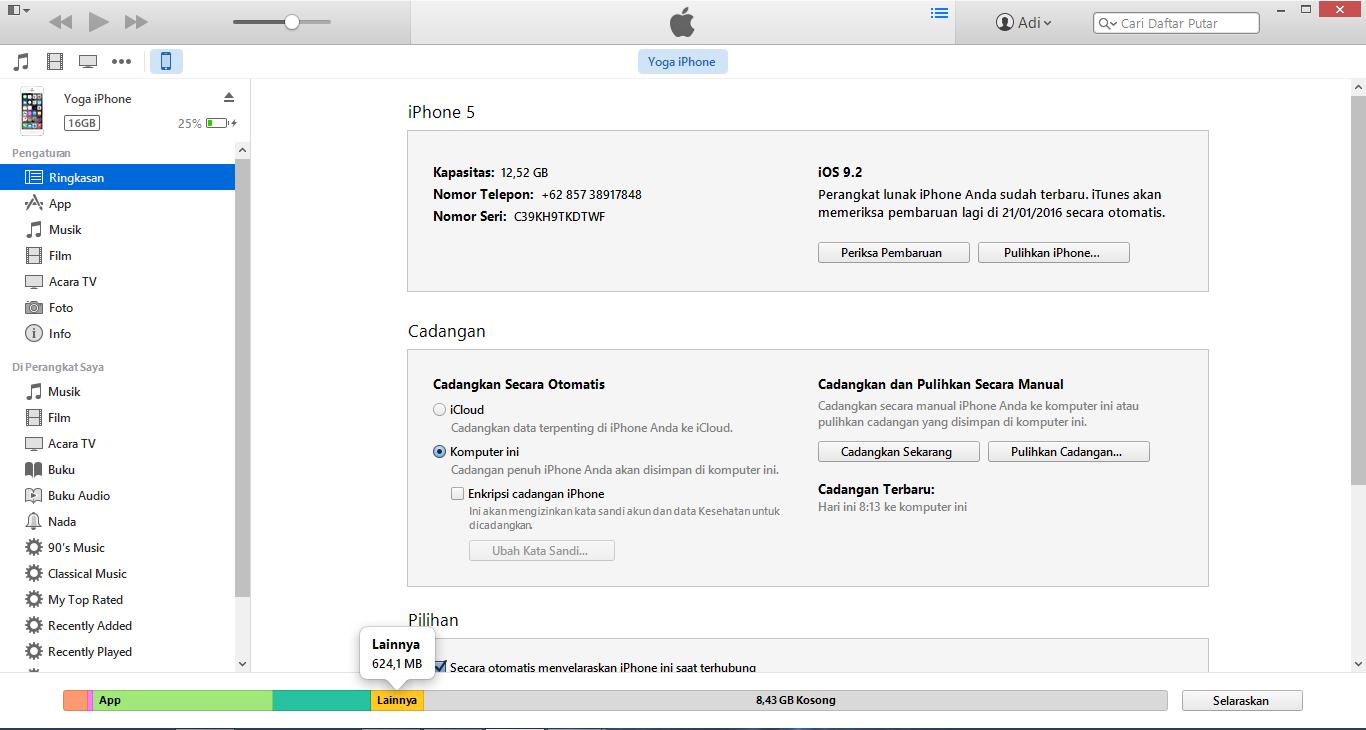Click the 16GB capacity badge
Viewport: 1366px width, 730px height.
tap(82, 123)
